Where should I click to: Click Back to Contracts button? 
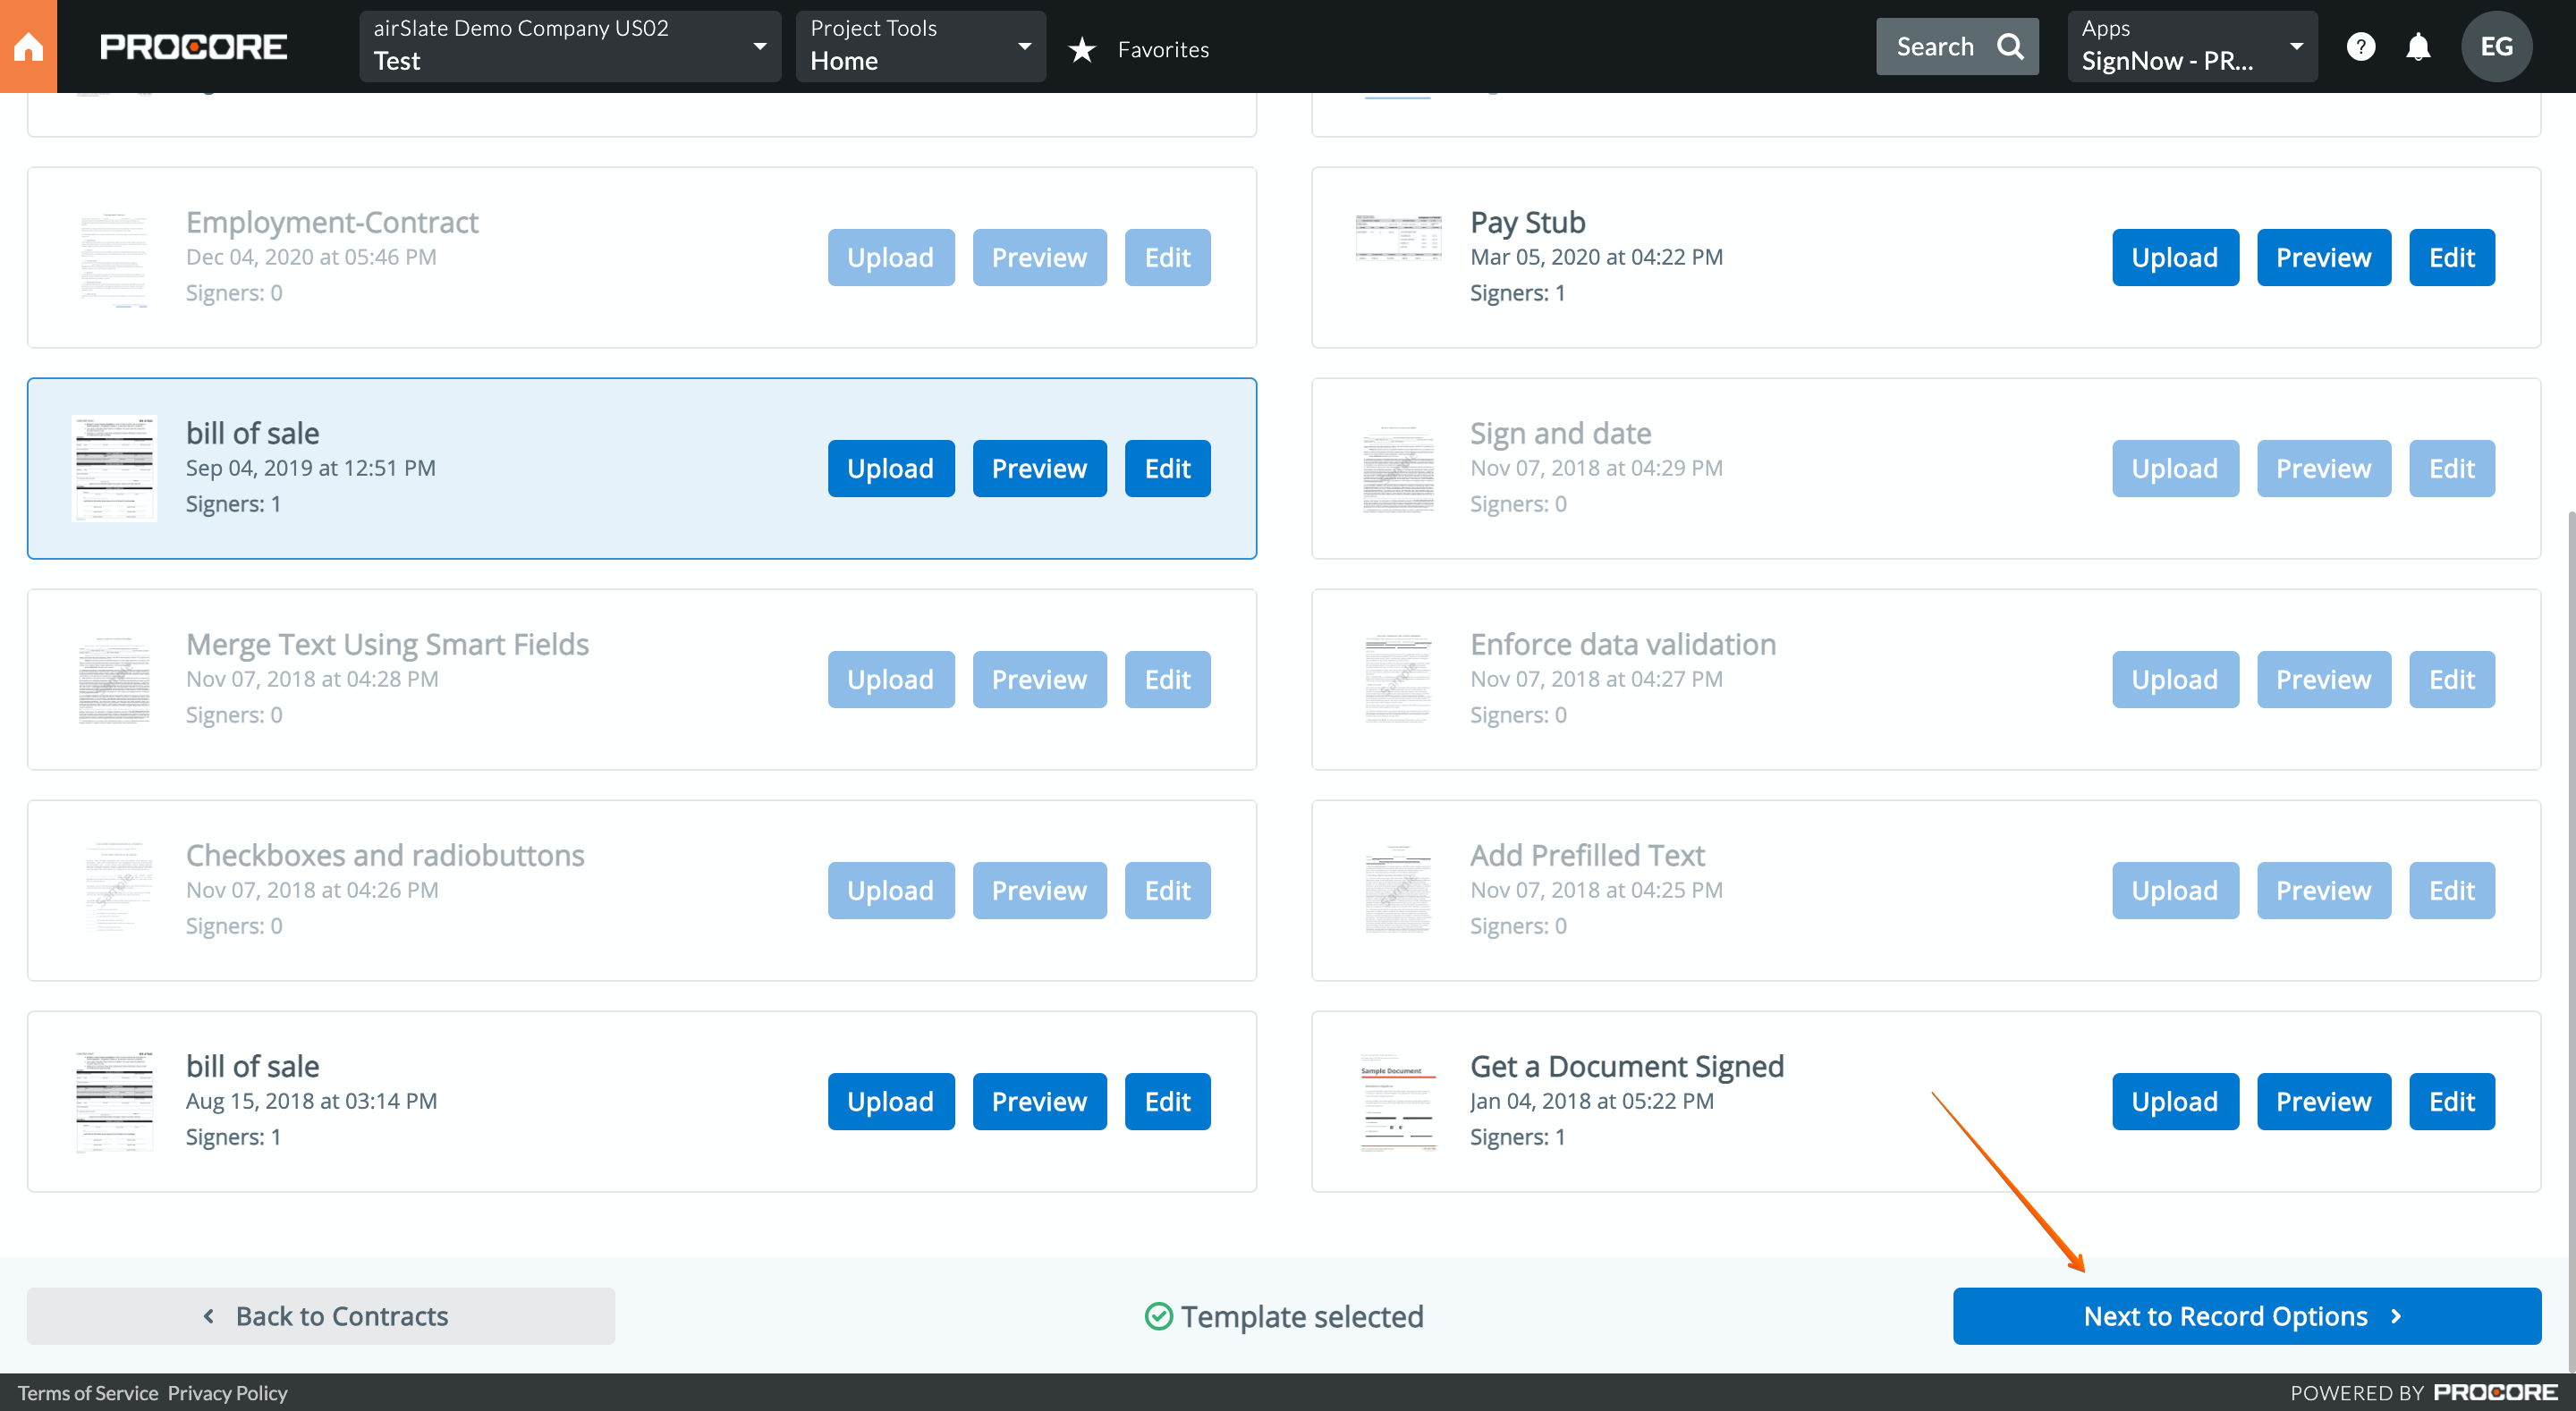(x=321, y=1316)
